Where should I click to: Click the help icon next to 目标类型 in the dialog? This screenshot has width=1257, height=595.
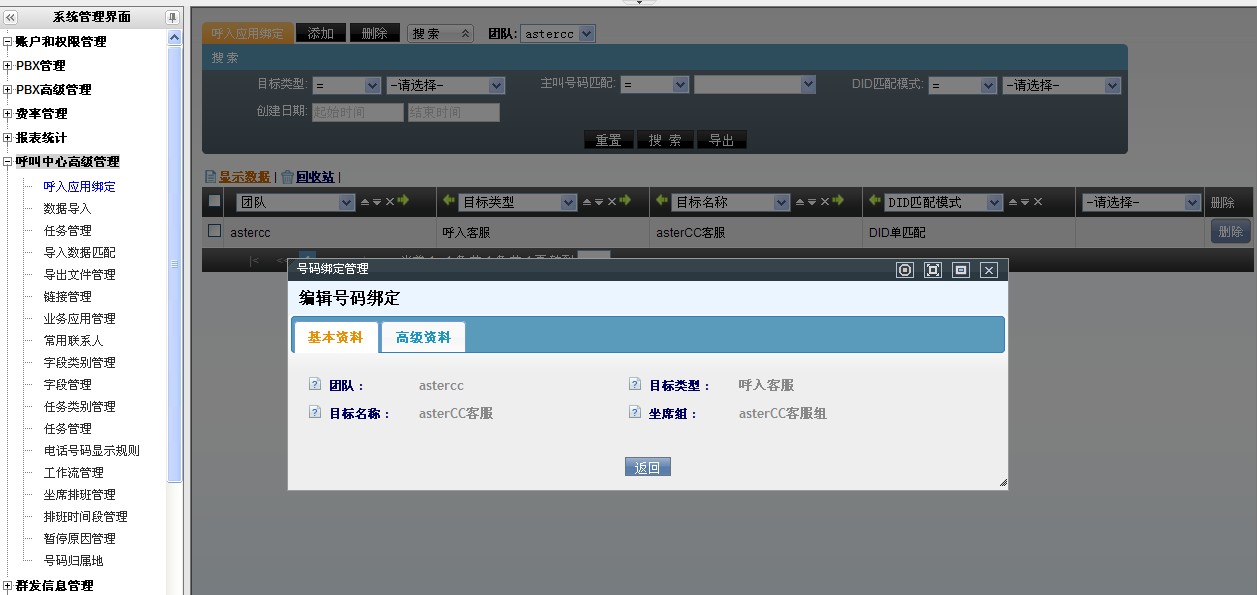[635, 385]
